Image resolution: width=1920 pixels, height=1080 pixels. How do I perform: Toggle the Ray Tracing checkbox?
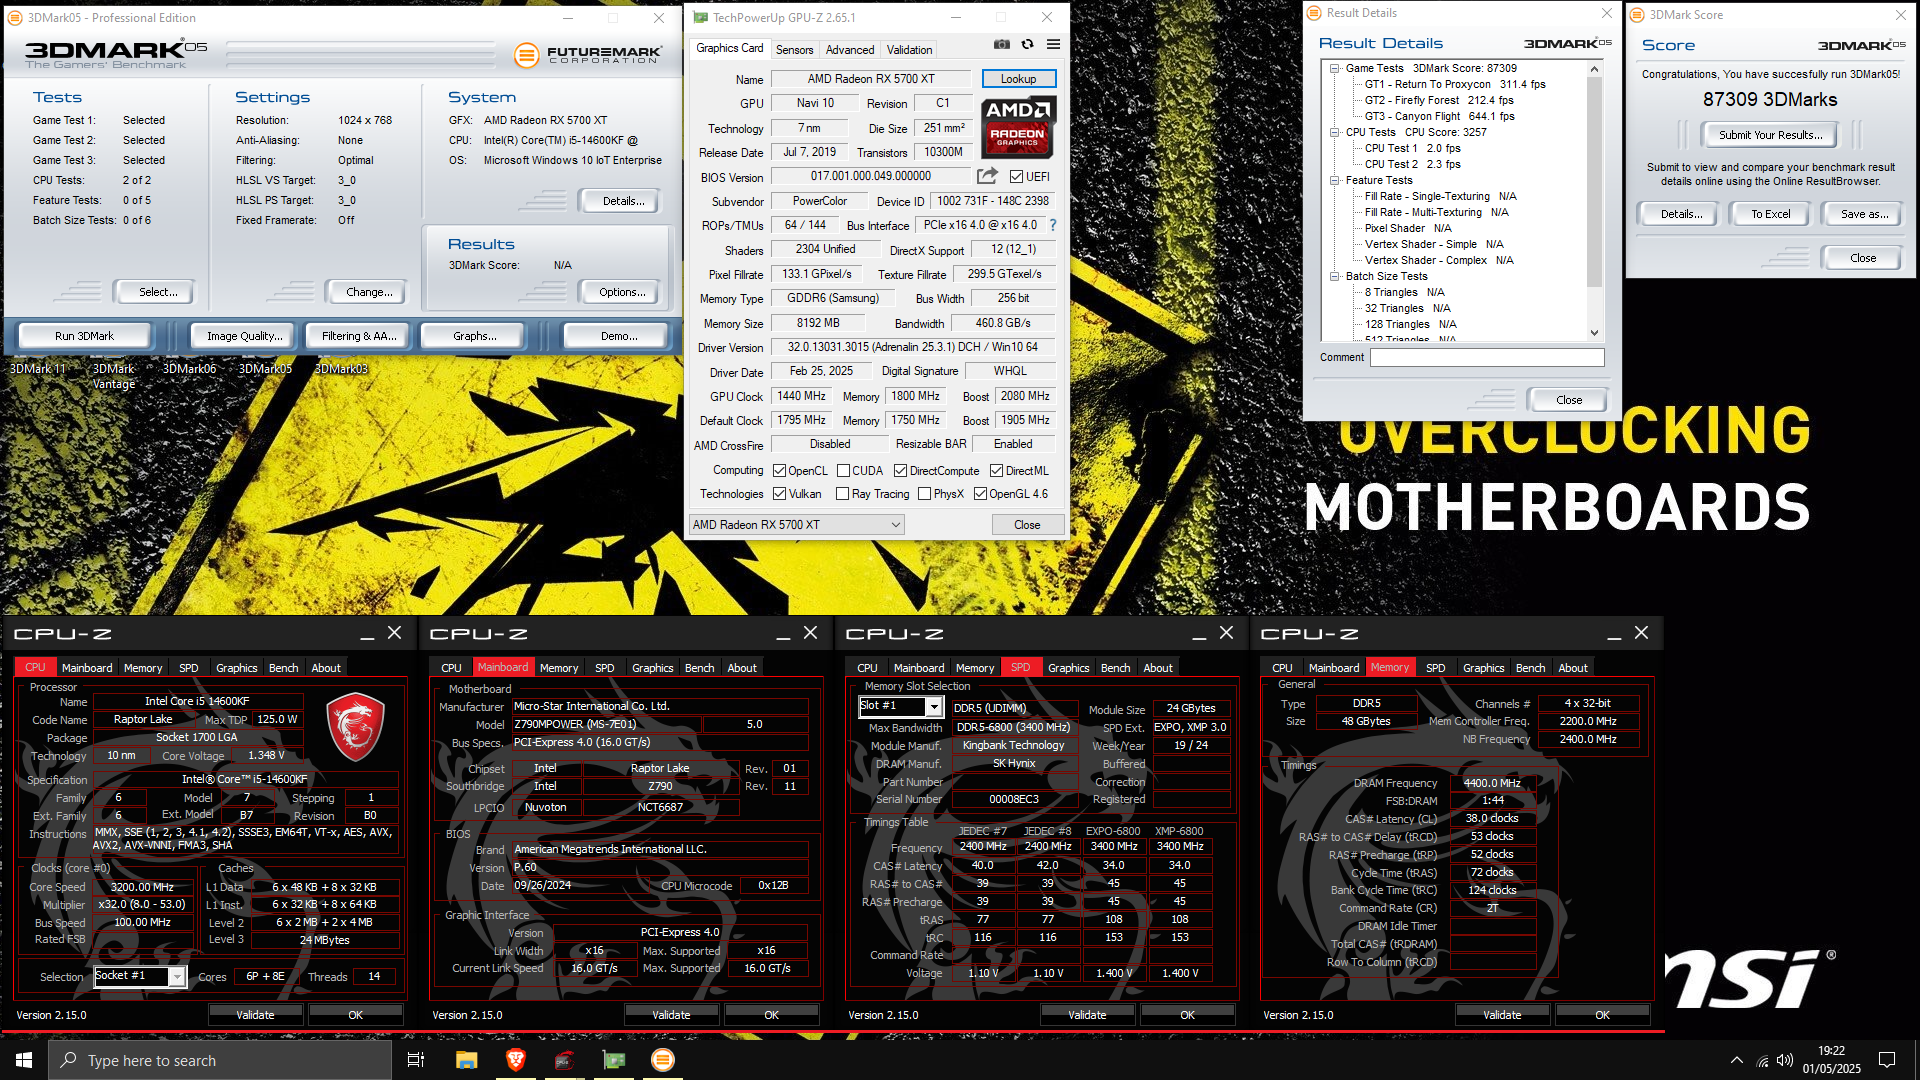pos(842,494)
